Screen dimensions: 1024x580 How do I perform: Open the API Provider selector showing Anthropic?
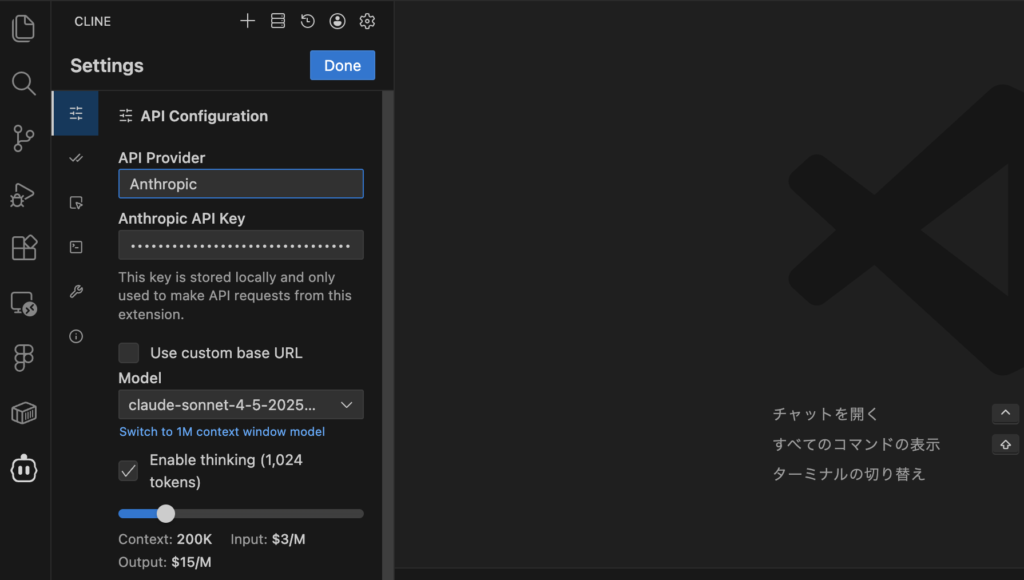(x=241, y=184)
